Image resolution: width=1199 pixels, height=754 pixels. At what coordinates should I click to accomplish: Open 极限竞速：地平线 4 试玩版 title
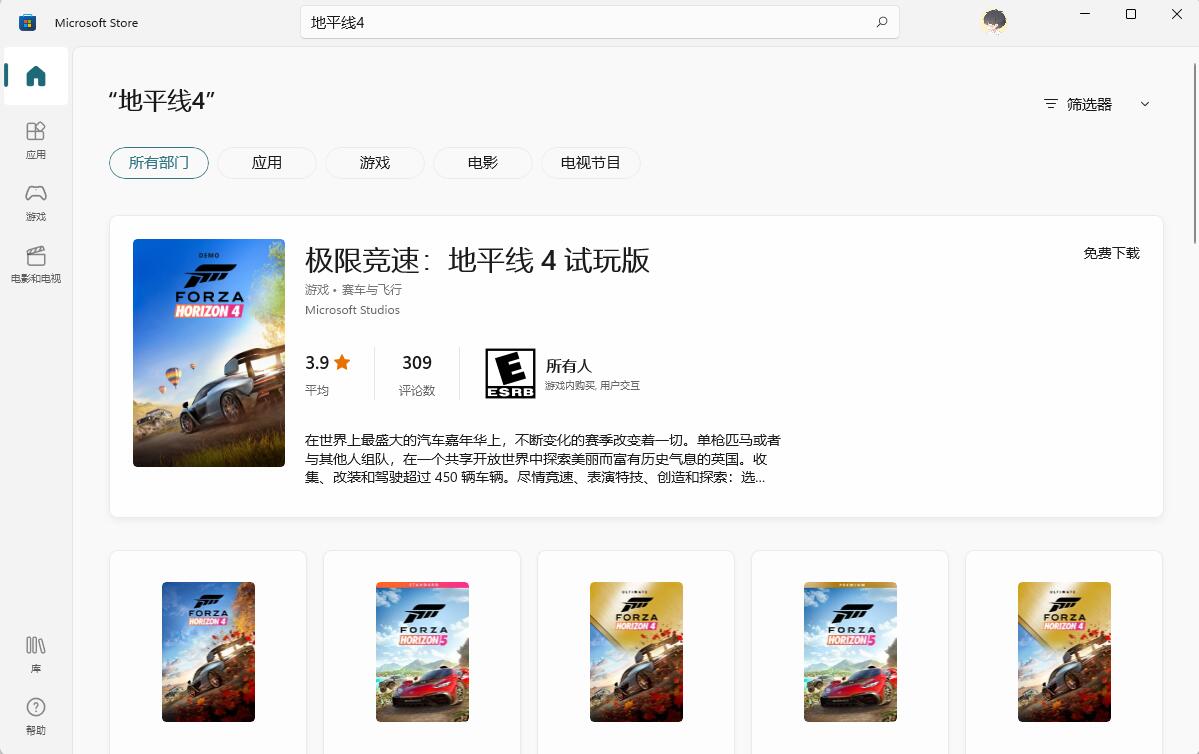coord(477,260)
